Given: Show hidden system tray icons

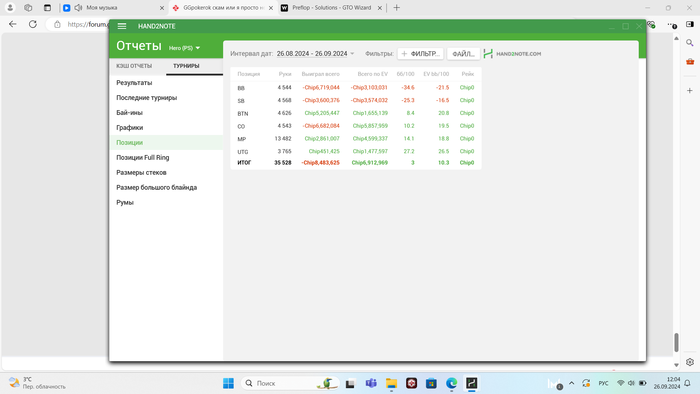Looking at the screenshot, I should [571, 383].
